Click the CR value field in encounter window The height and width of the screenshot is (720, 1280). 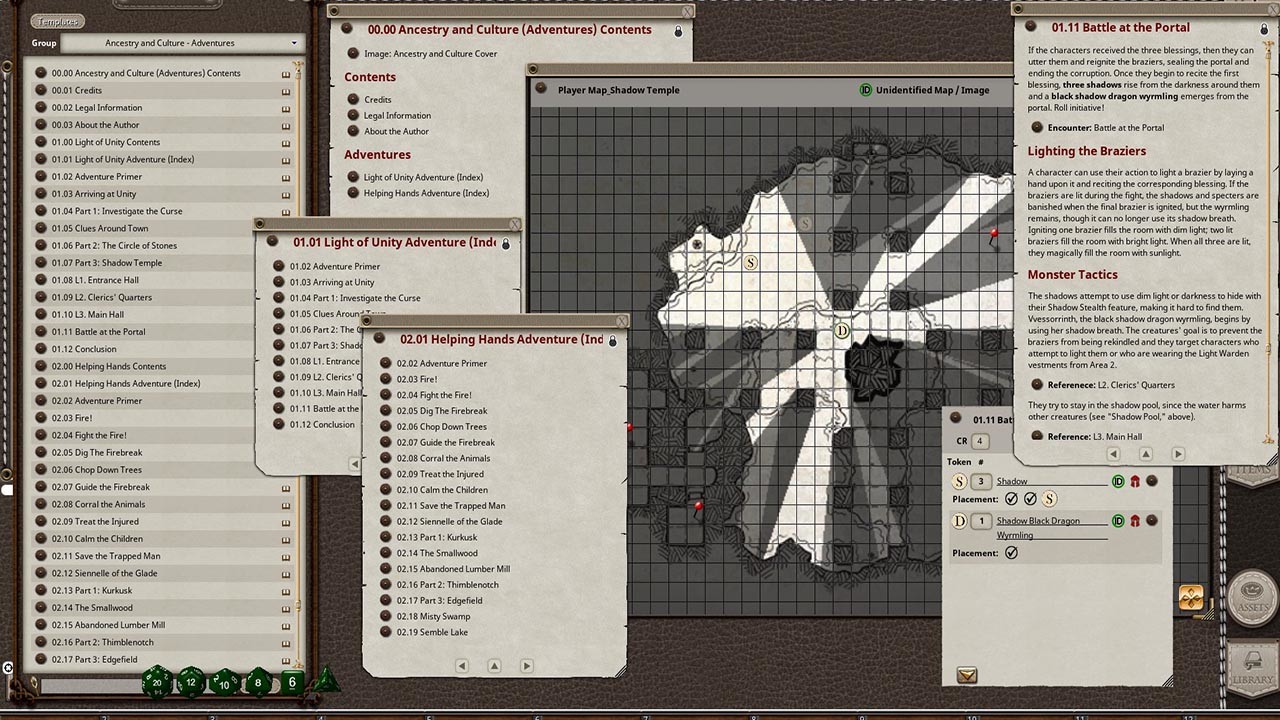(979, 440)
